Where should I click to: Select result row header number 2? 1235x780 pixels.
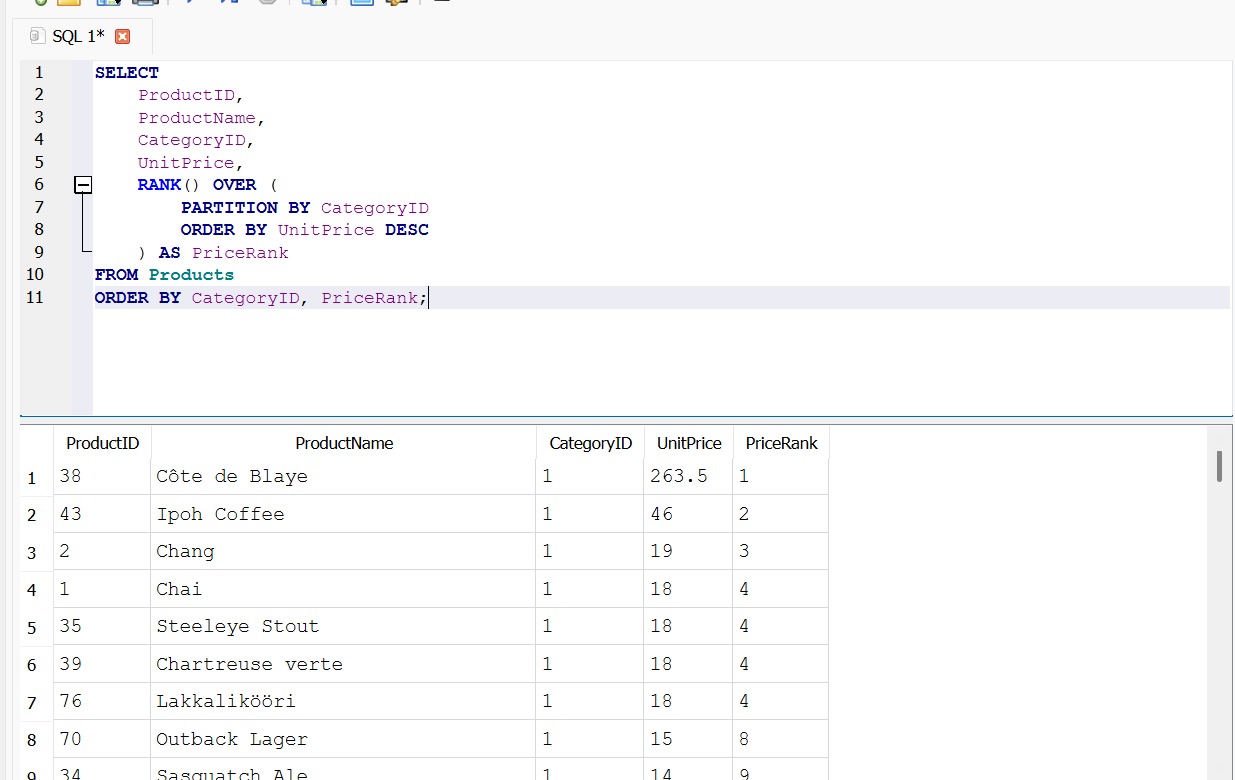coord(32,516)
